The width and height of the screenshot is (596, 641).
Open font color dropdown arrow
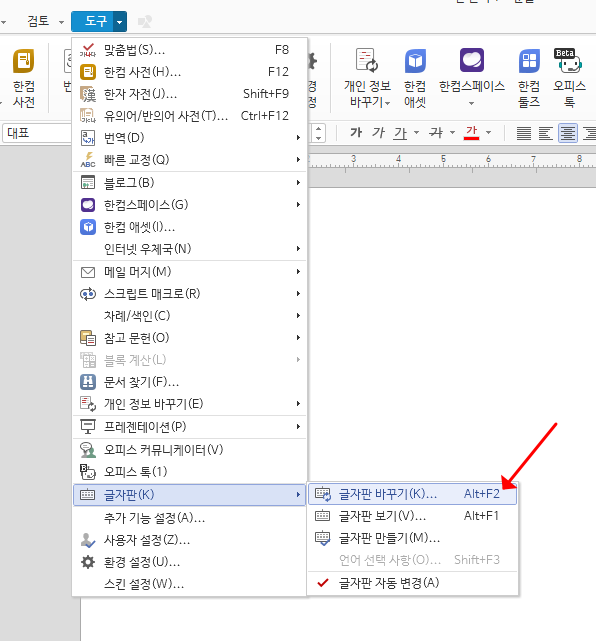point(488,132)
